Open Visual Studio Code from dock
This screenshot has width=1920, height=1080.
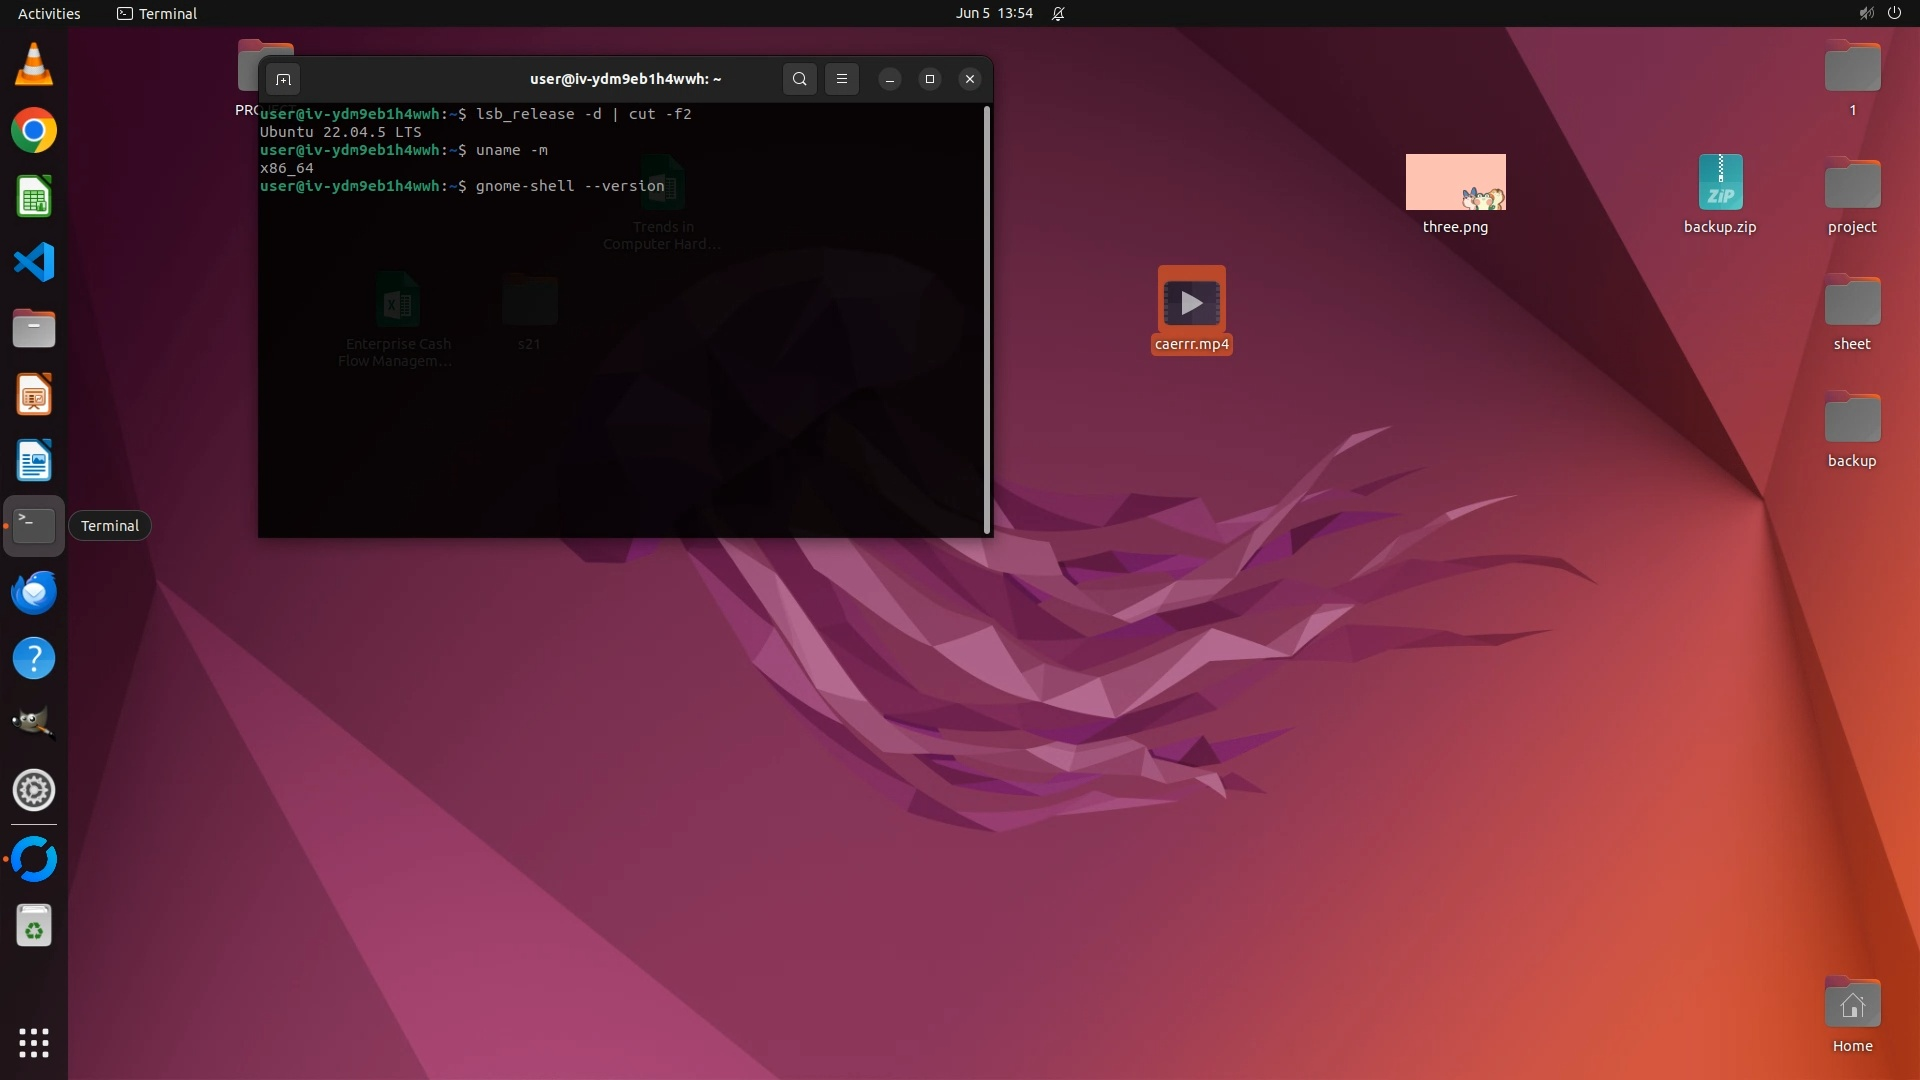click(33, 263)
